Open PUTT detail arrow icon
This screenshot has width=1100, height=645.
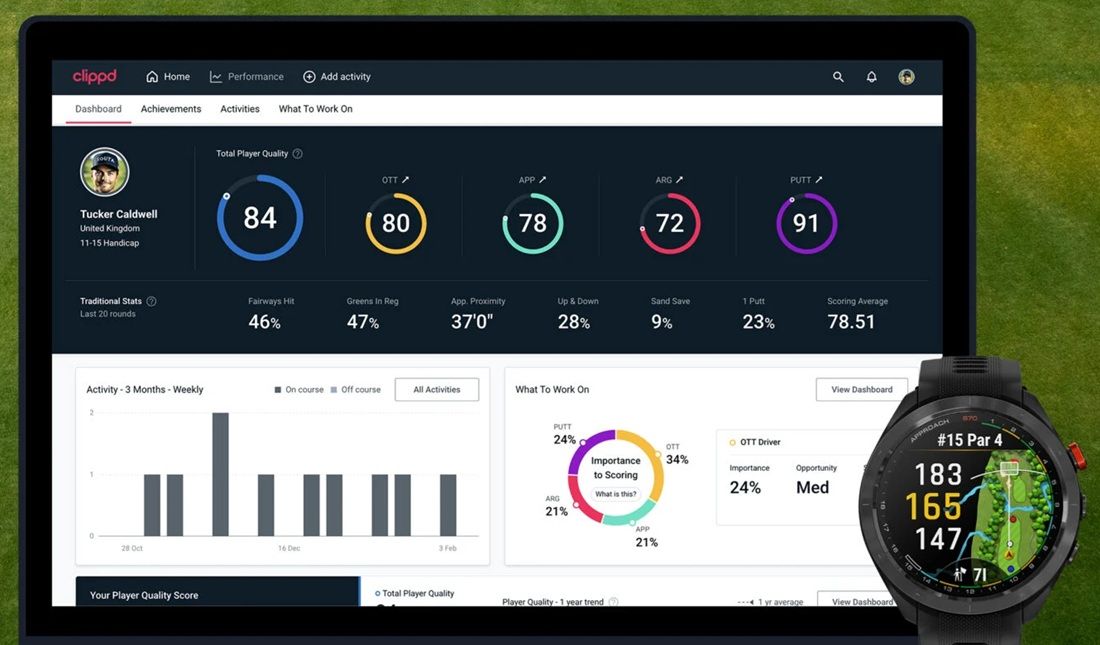click(819, 180)
